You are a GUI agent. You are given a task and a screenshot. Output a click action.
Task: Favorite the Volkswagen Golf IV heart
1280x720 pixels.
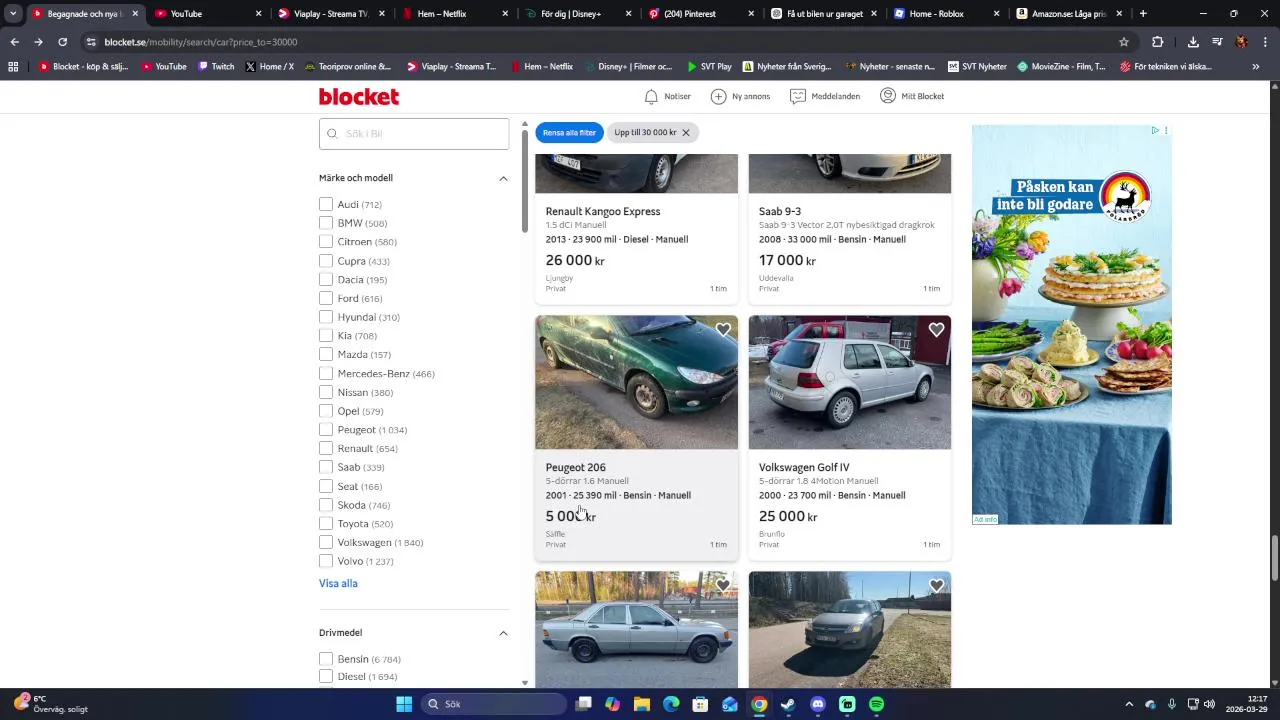[936, 330]
